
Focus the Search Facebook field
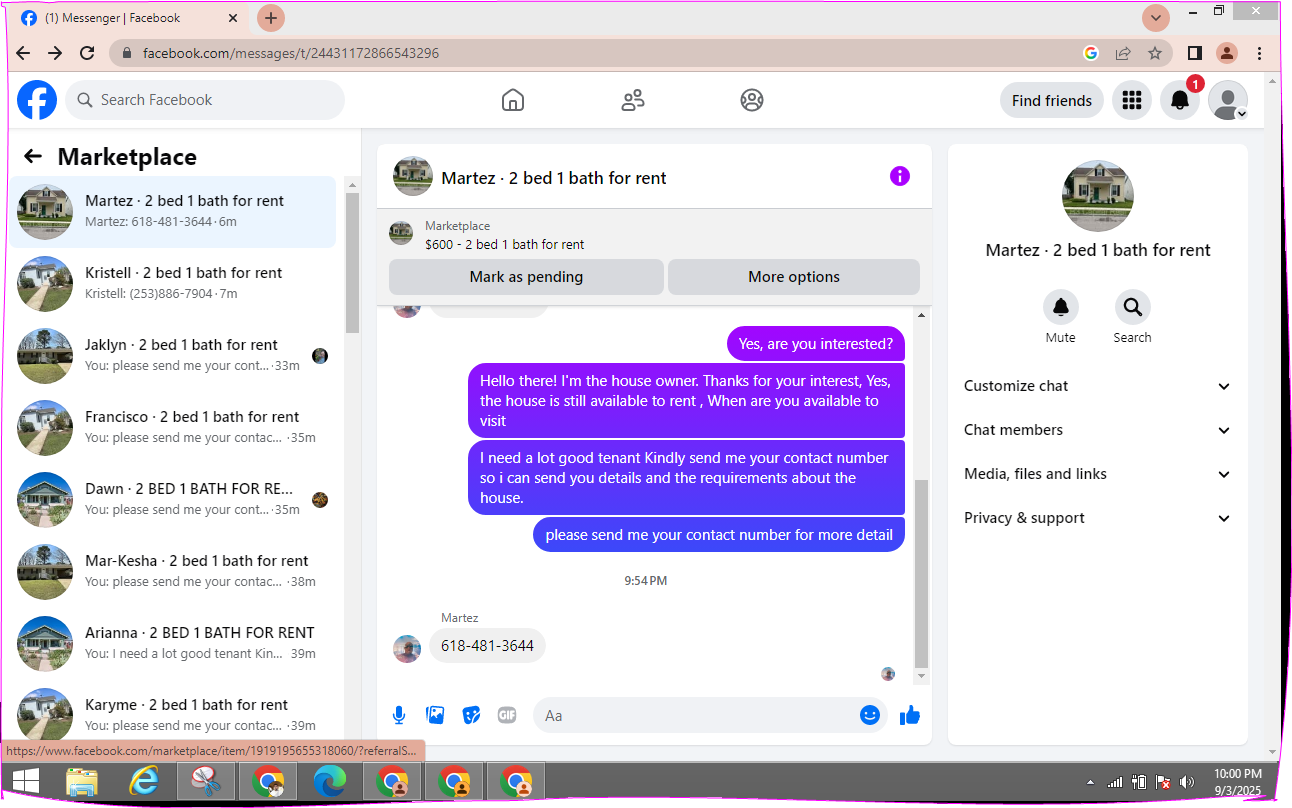pos(205,100)
